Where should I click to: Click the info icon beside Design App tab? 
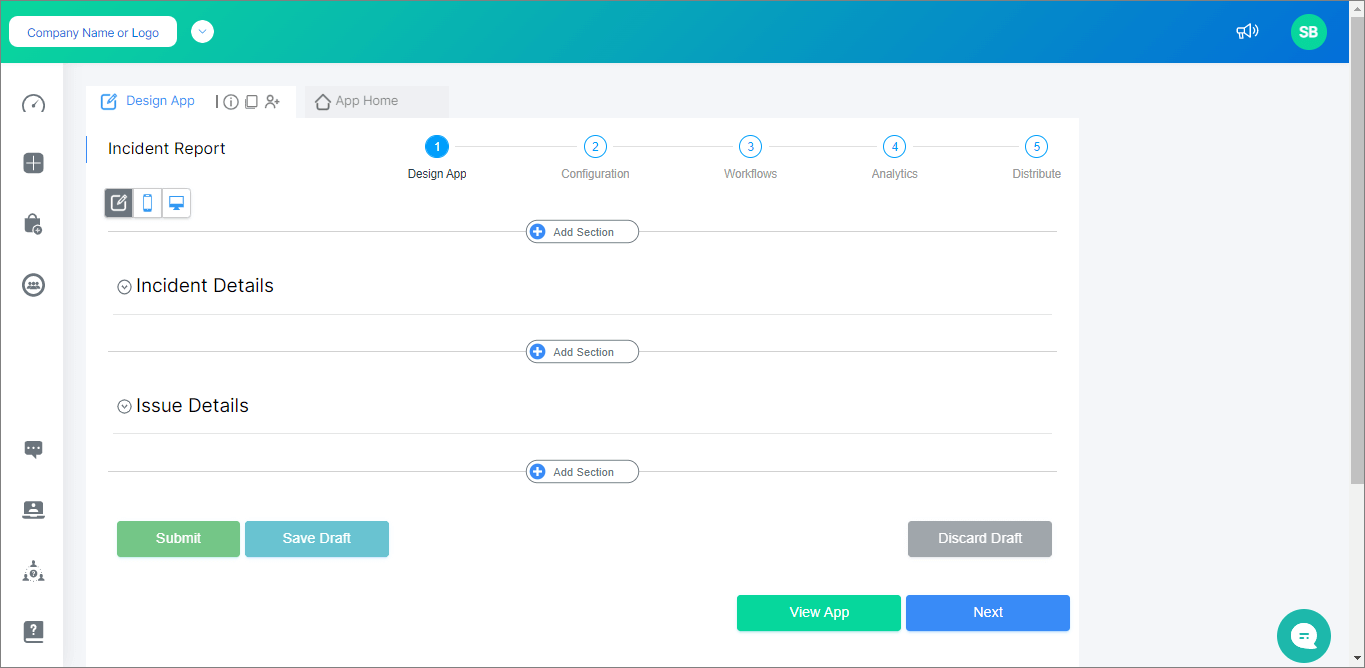coord(231,101)
